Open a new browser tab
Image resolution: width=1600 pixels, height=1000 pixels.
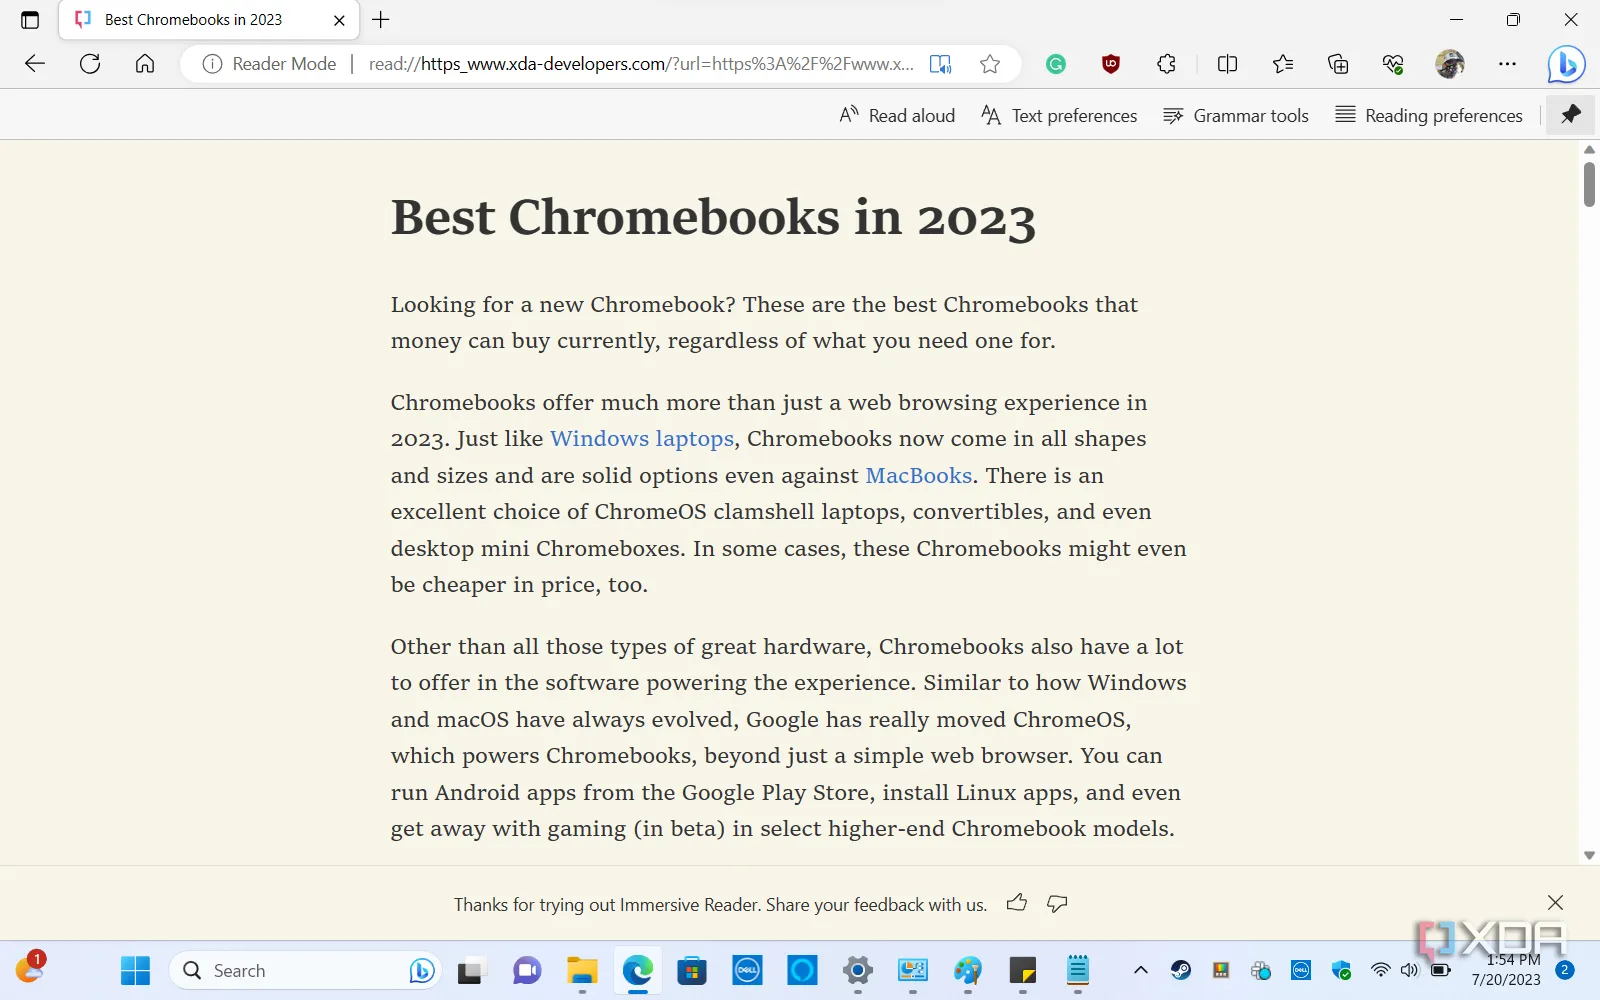pos(381,20)
